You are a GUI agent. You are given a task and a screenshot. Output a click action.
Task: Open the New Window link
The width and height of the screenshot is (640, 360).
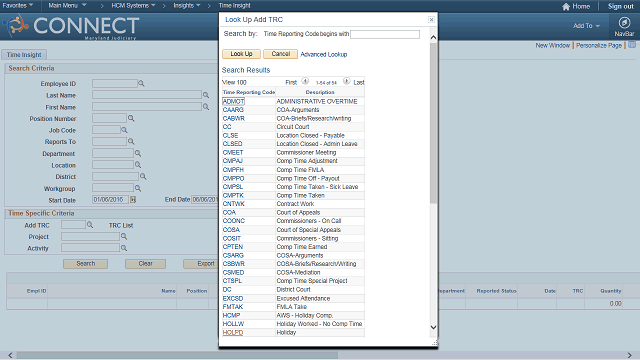tap(552, 45)
